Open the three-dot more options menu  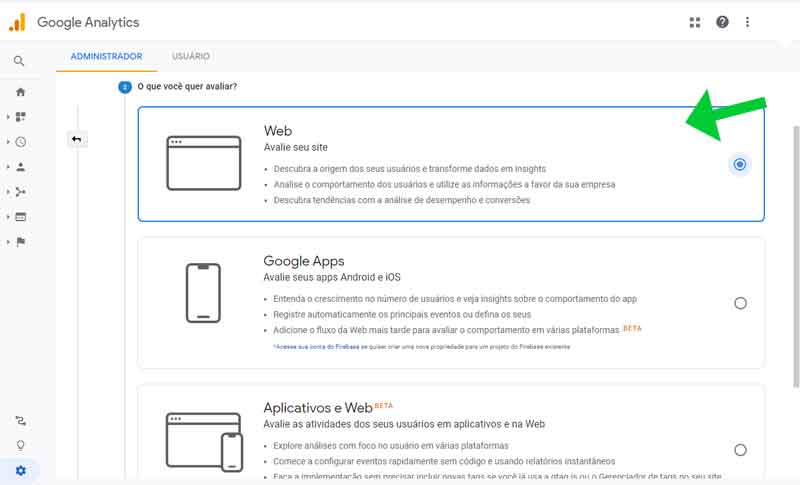coord(747,22)
